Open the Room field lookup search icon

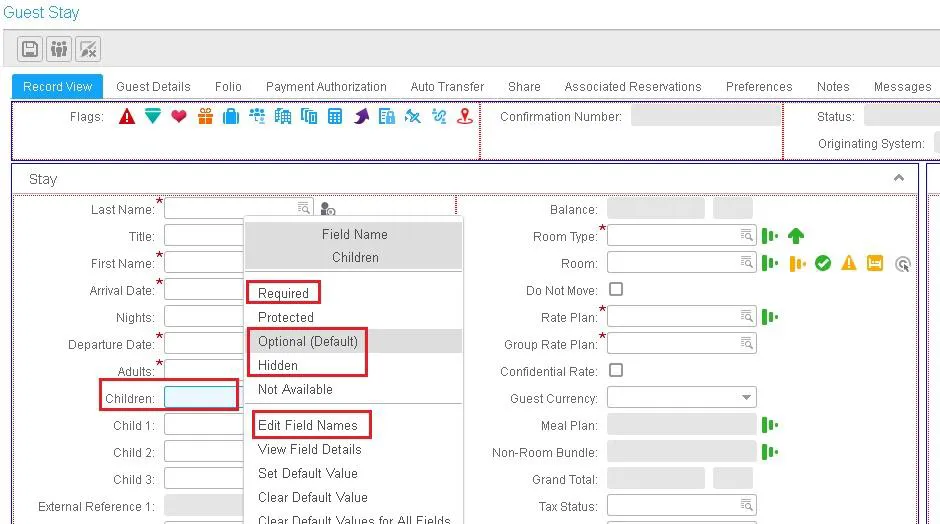pos(746,262)
